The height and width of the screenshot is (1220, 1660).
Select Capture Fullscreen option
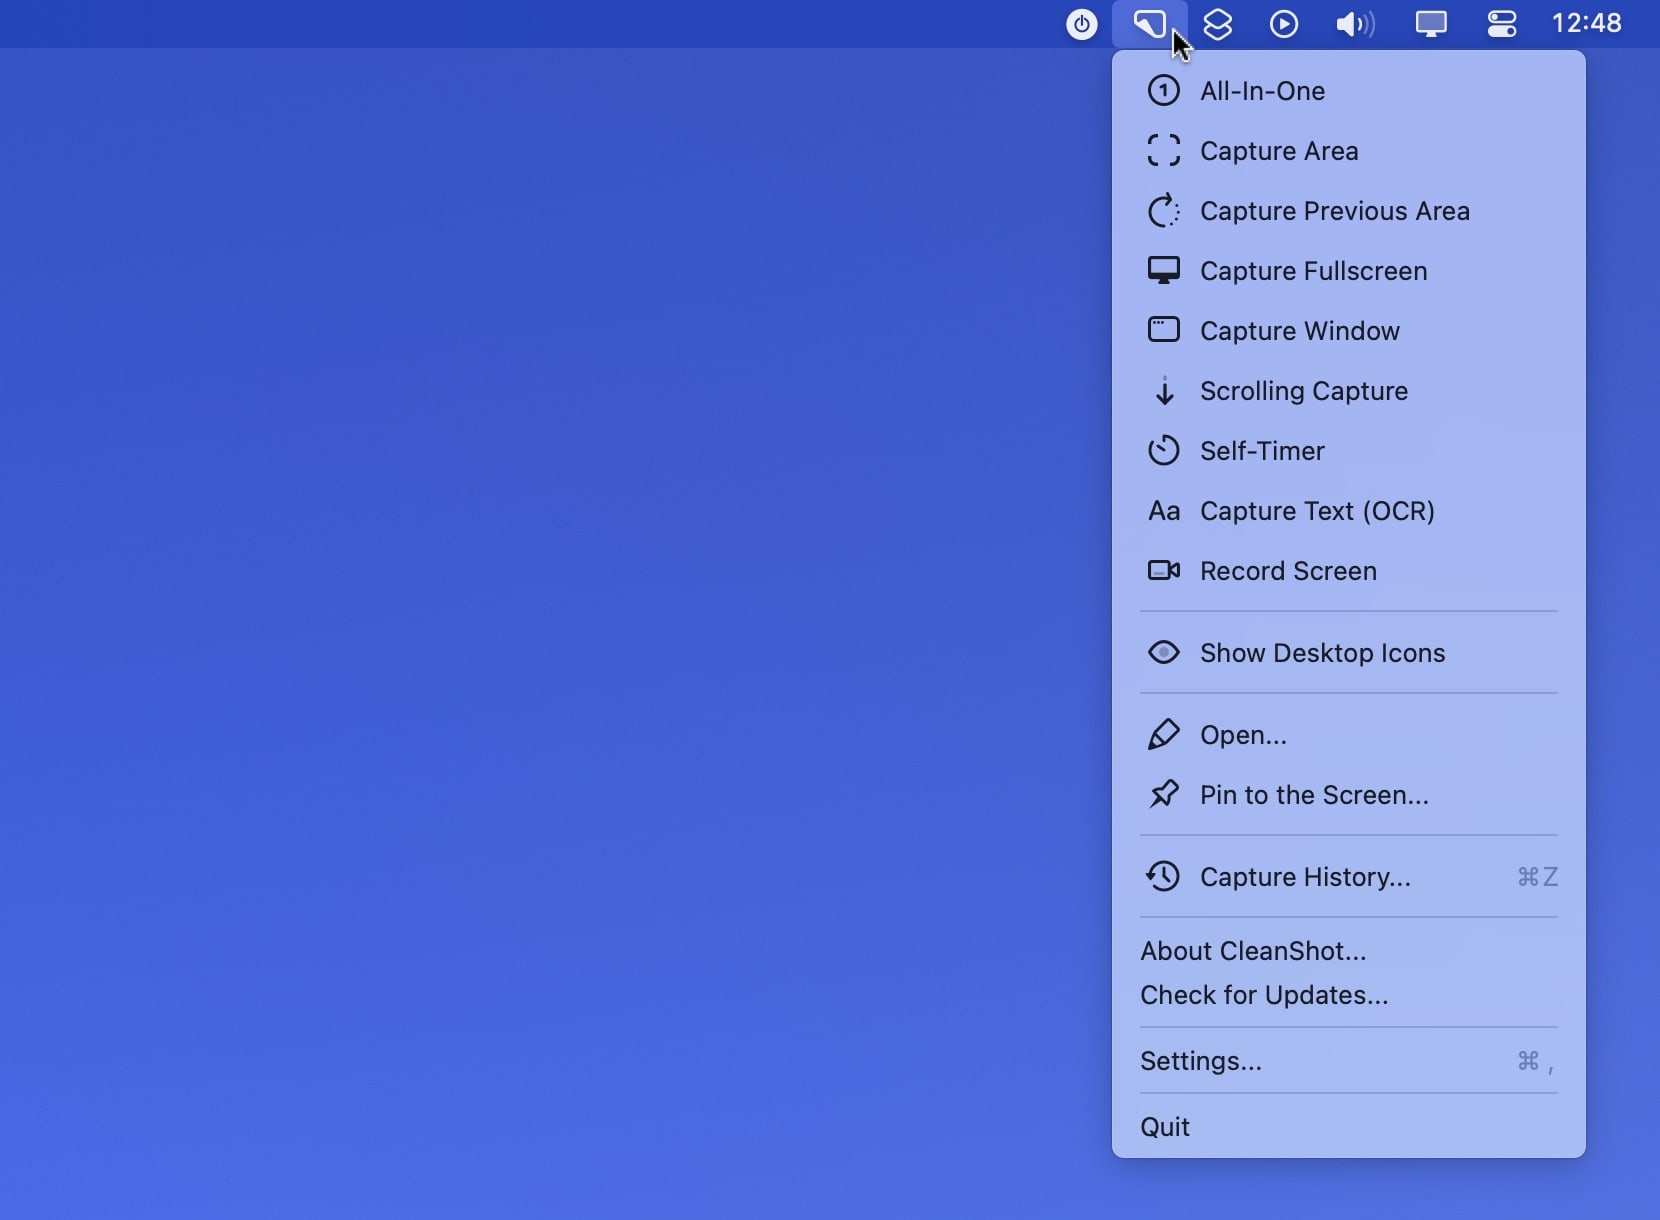(1313, 271)
